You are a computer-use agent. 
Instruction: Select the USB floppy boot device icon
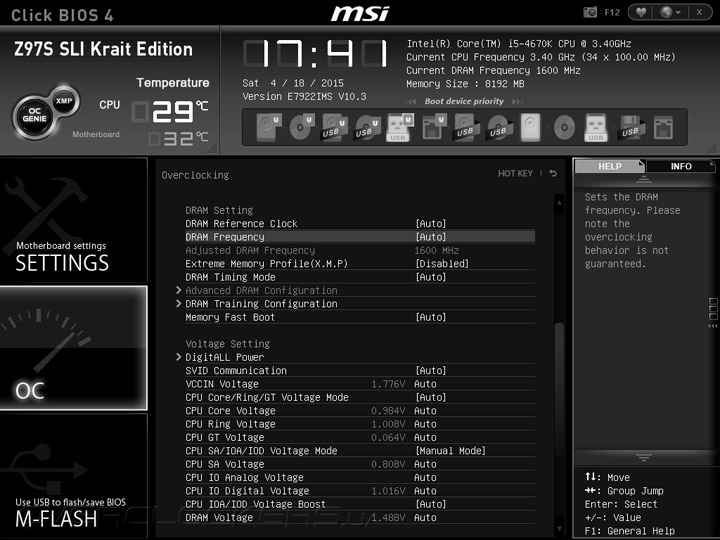pos(631,127)
